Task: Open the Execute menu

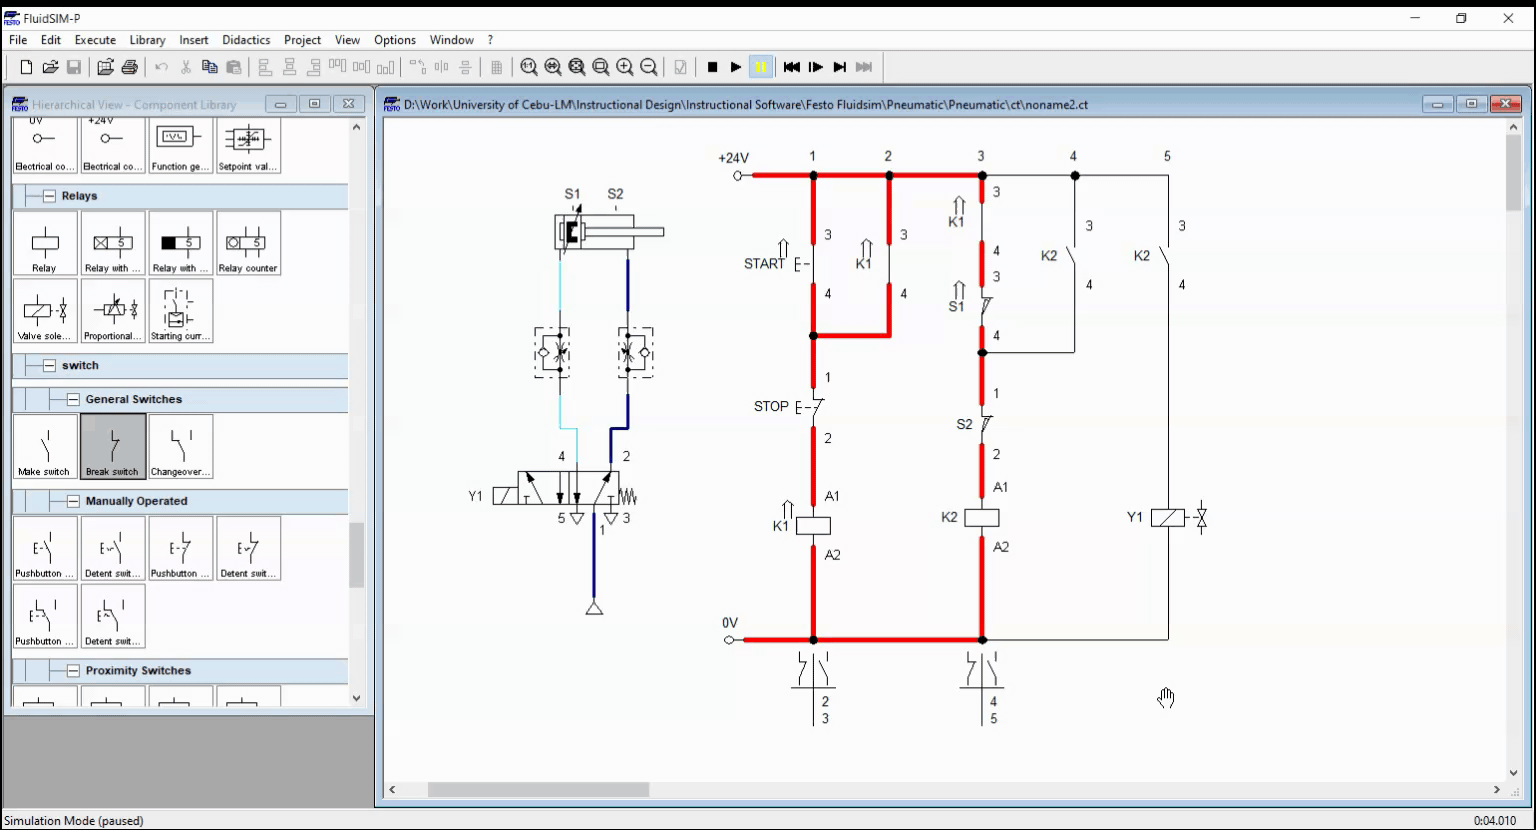Action: [95, 40]
